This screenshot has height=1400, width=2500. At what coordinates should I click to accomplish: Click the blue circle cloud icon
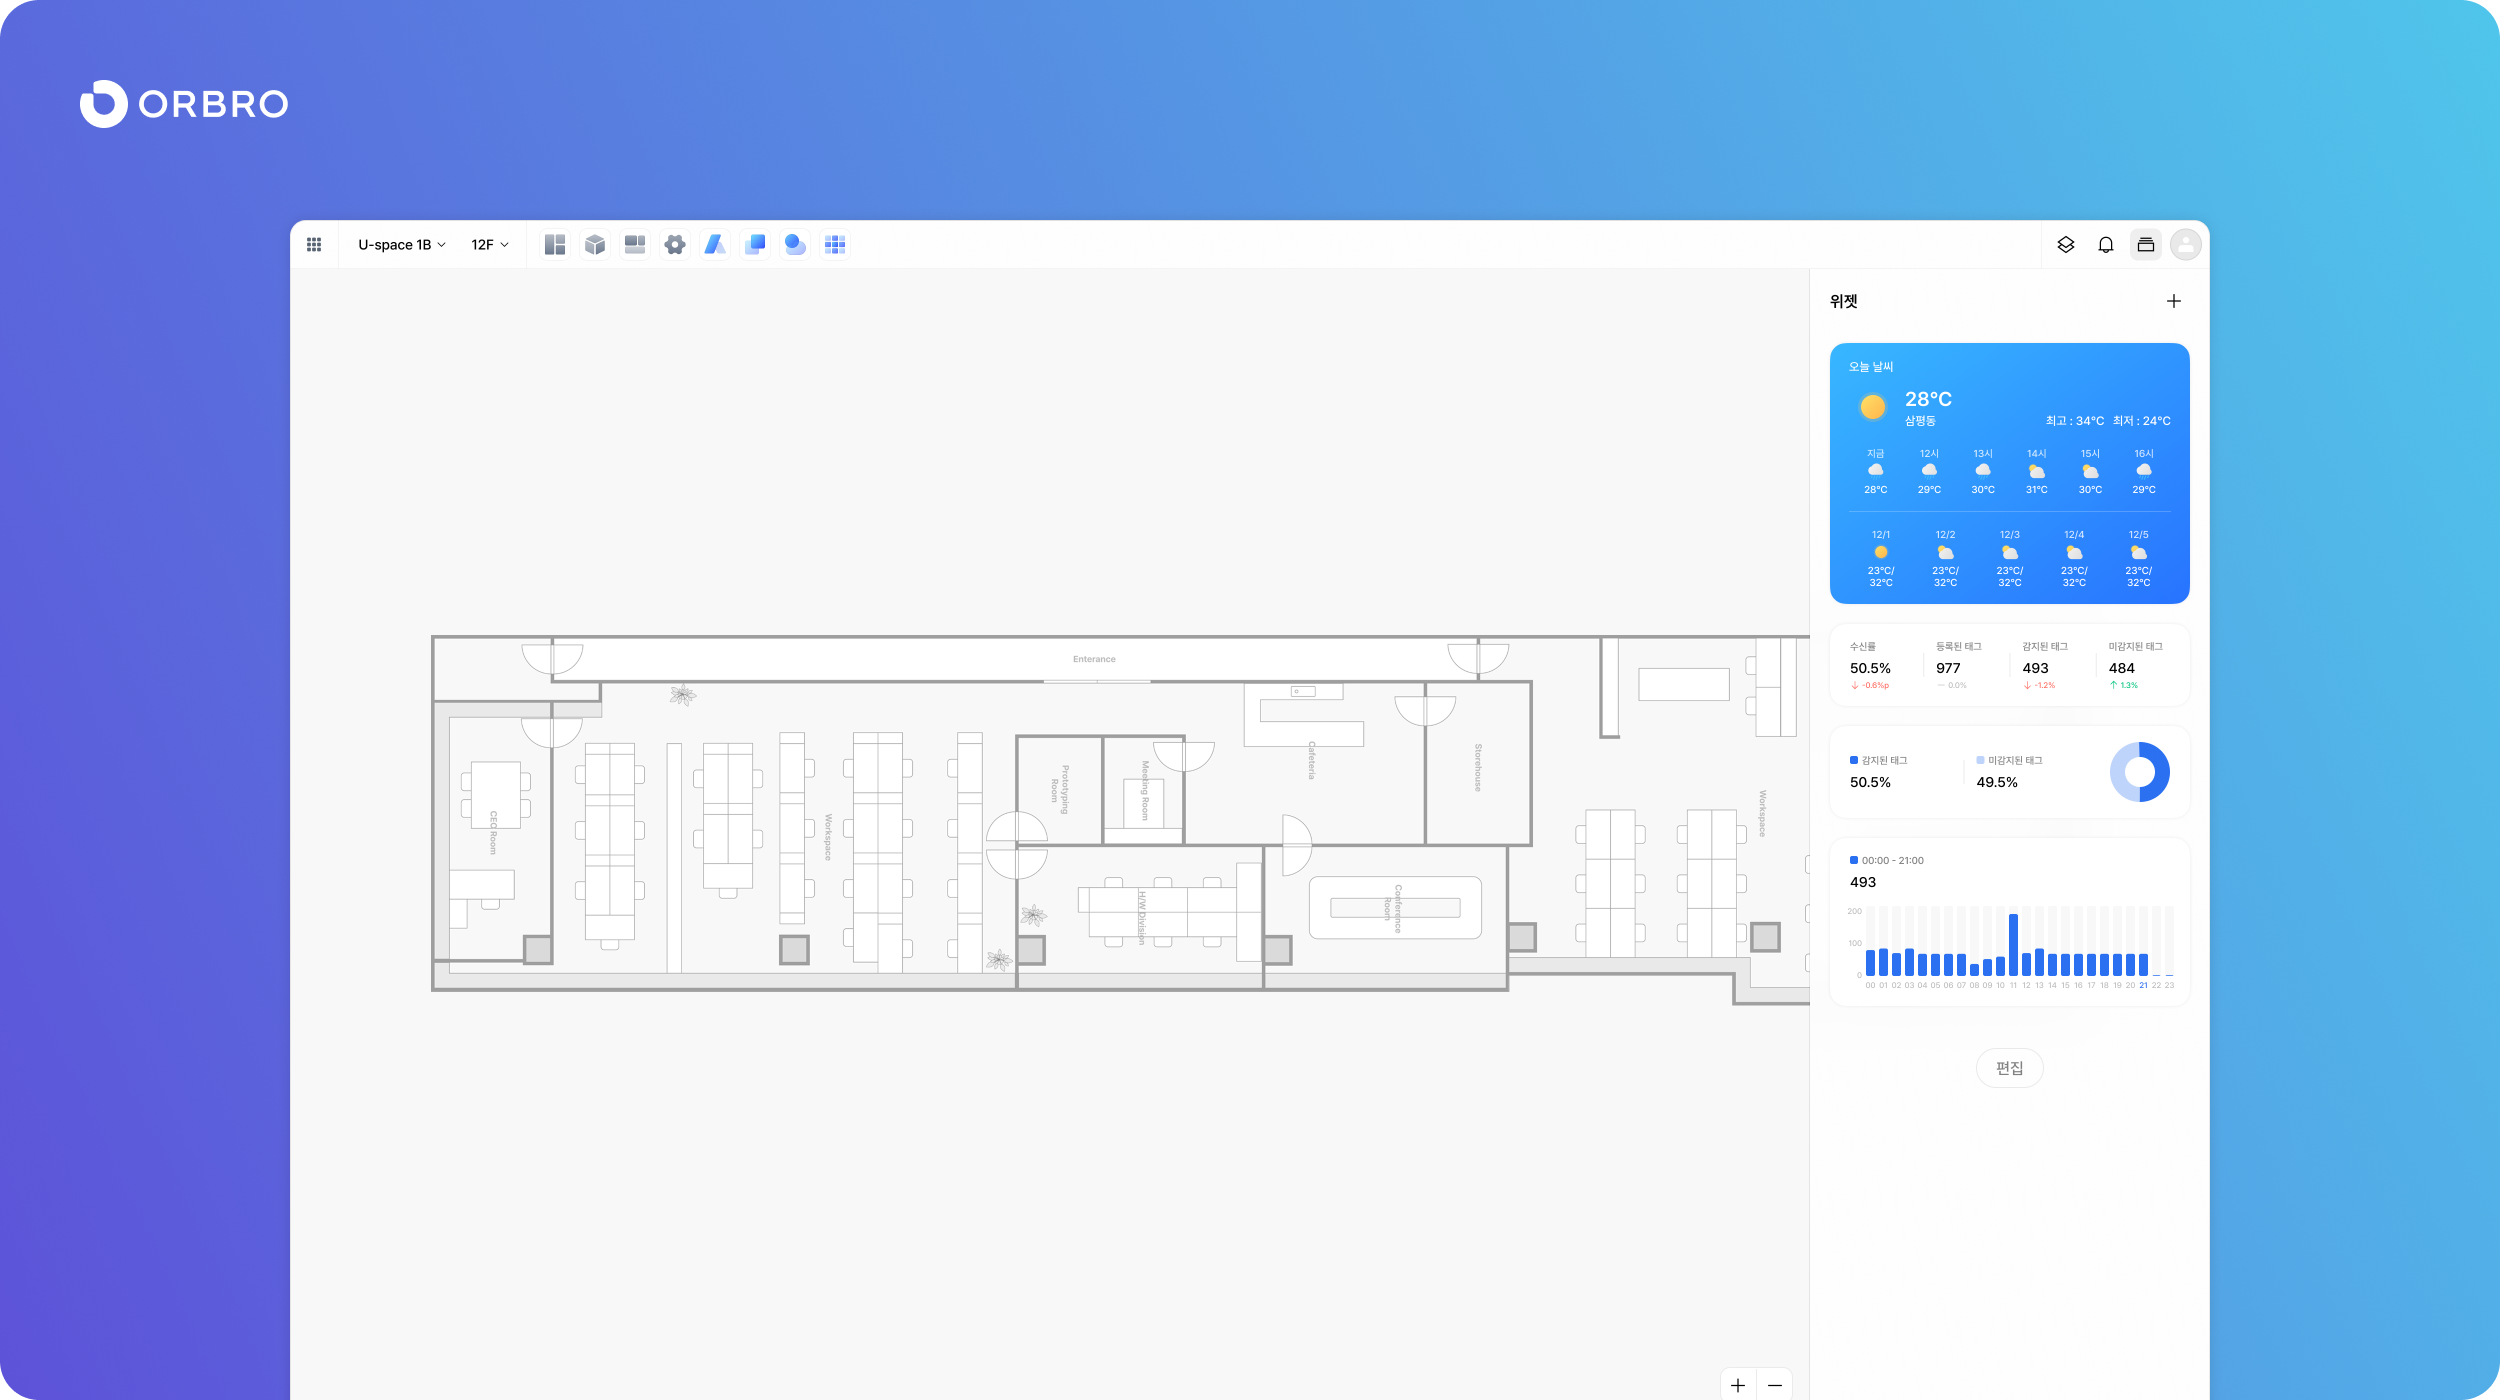pyautogui.click(x=795, y=245)
